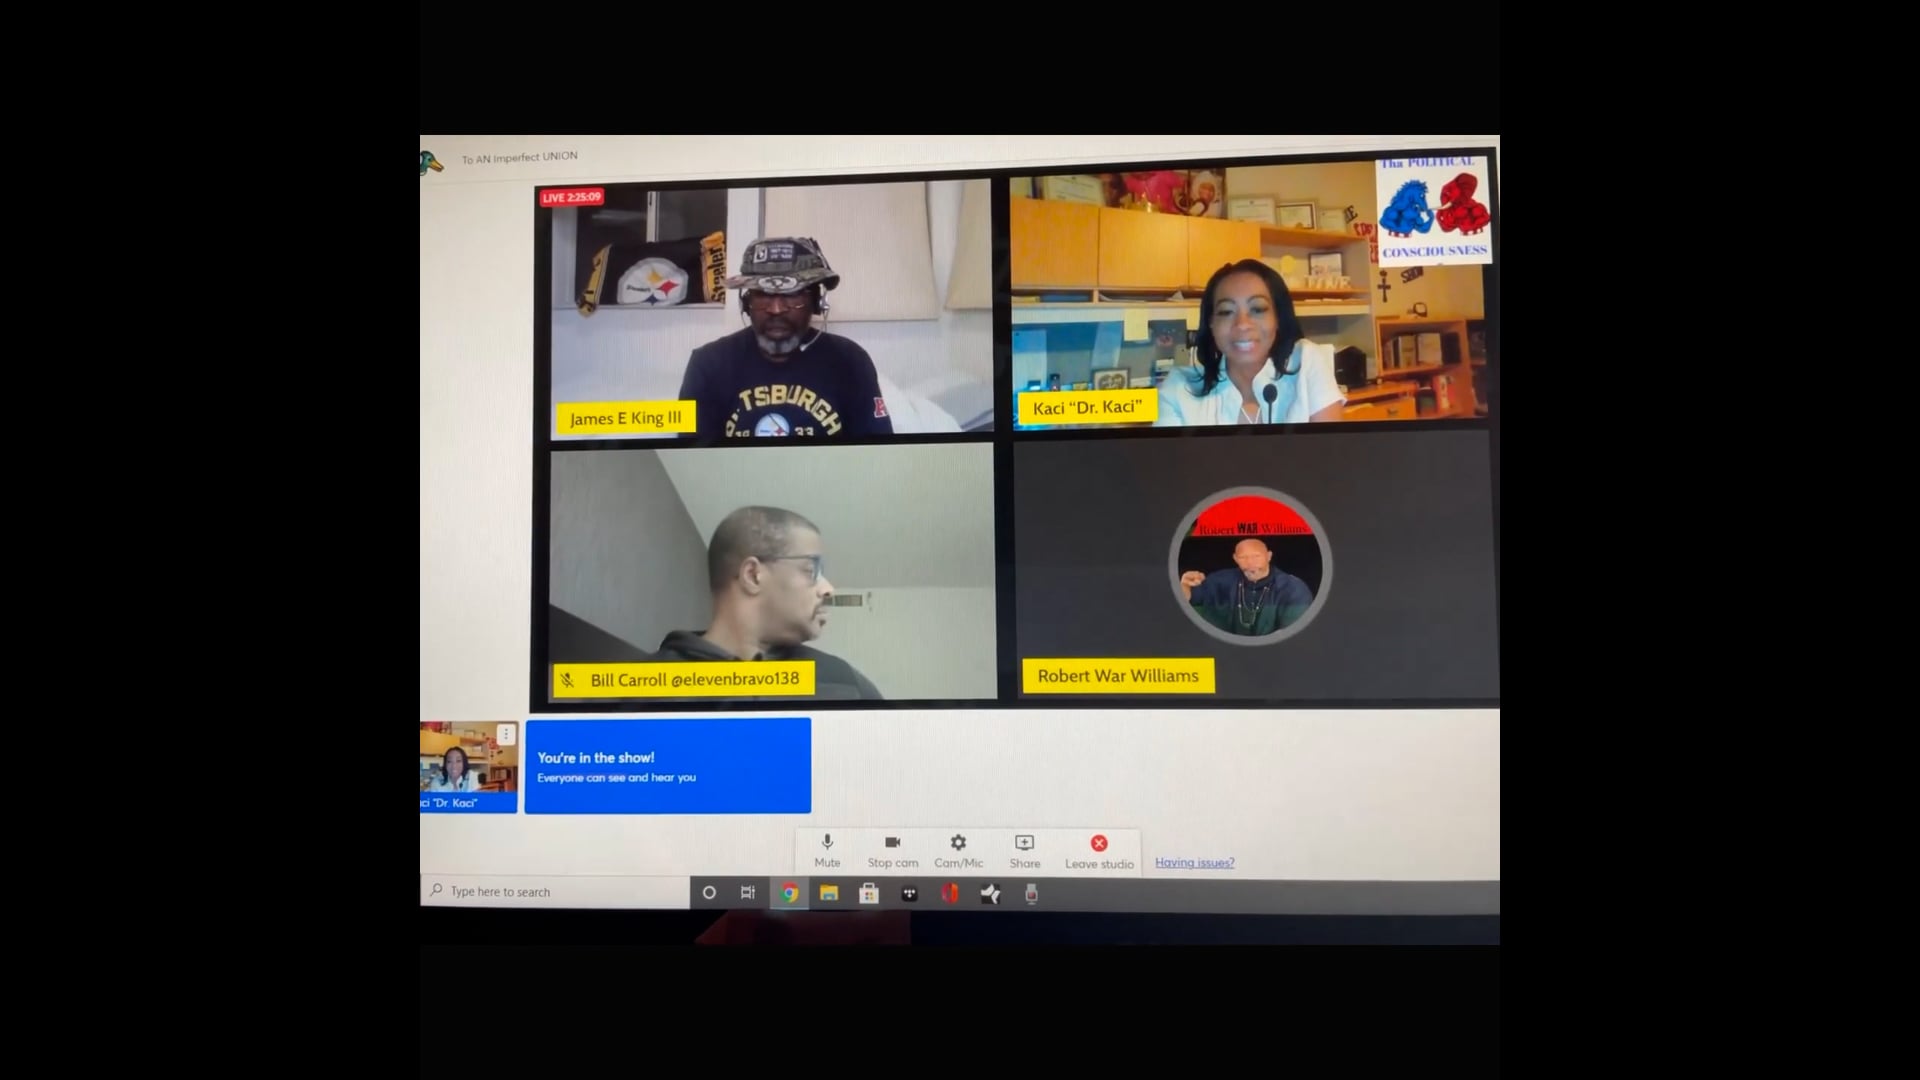Open the black app icon after Microsoft Store

click(x=909, y=894)
